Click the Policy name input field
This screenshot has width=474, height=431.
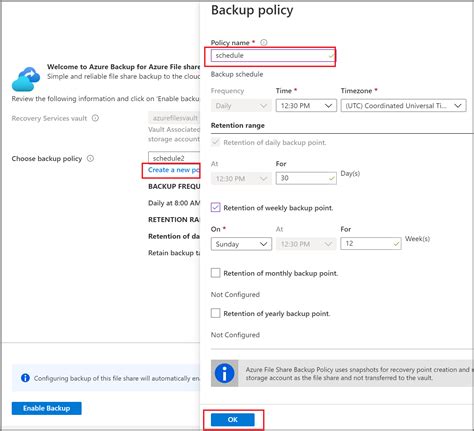tap(273, 55)
